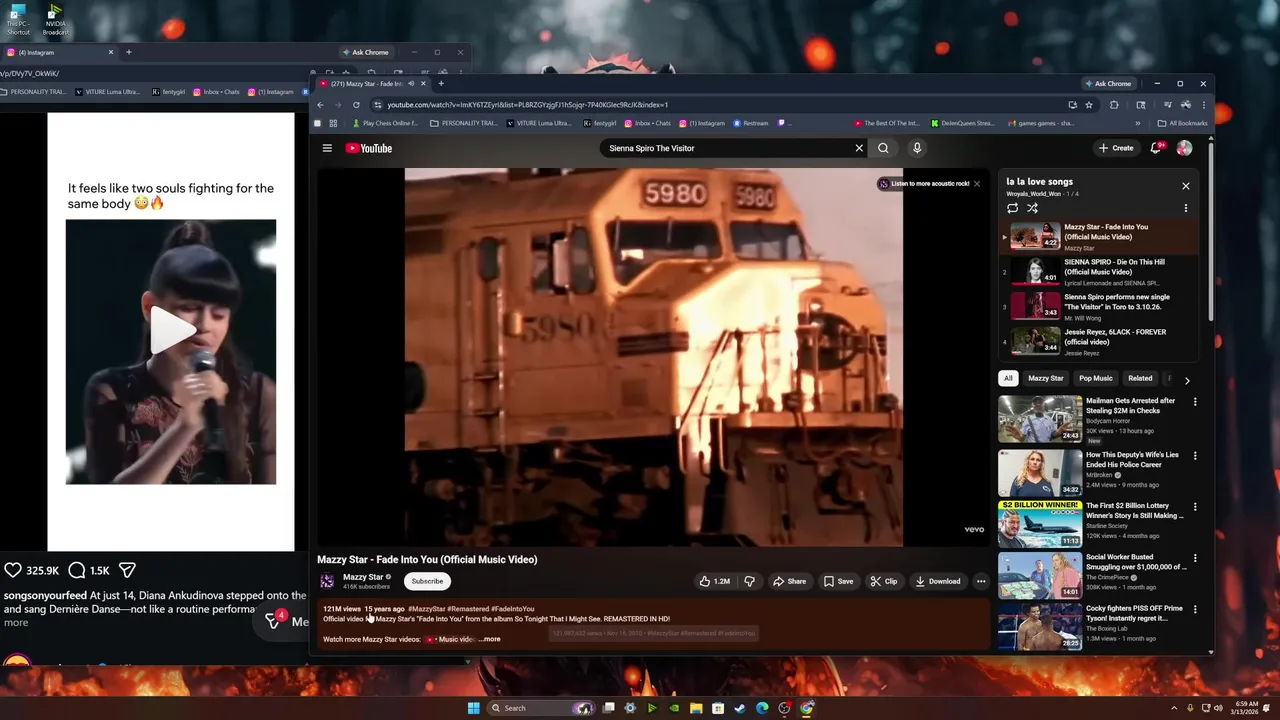Expand video description with ...more
Viewport: 1280px width, 720px height.
click(489, 639)
